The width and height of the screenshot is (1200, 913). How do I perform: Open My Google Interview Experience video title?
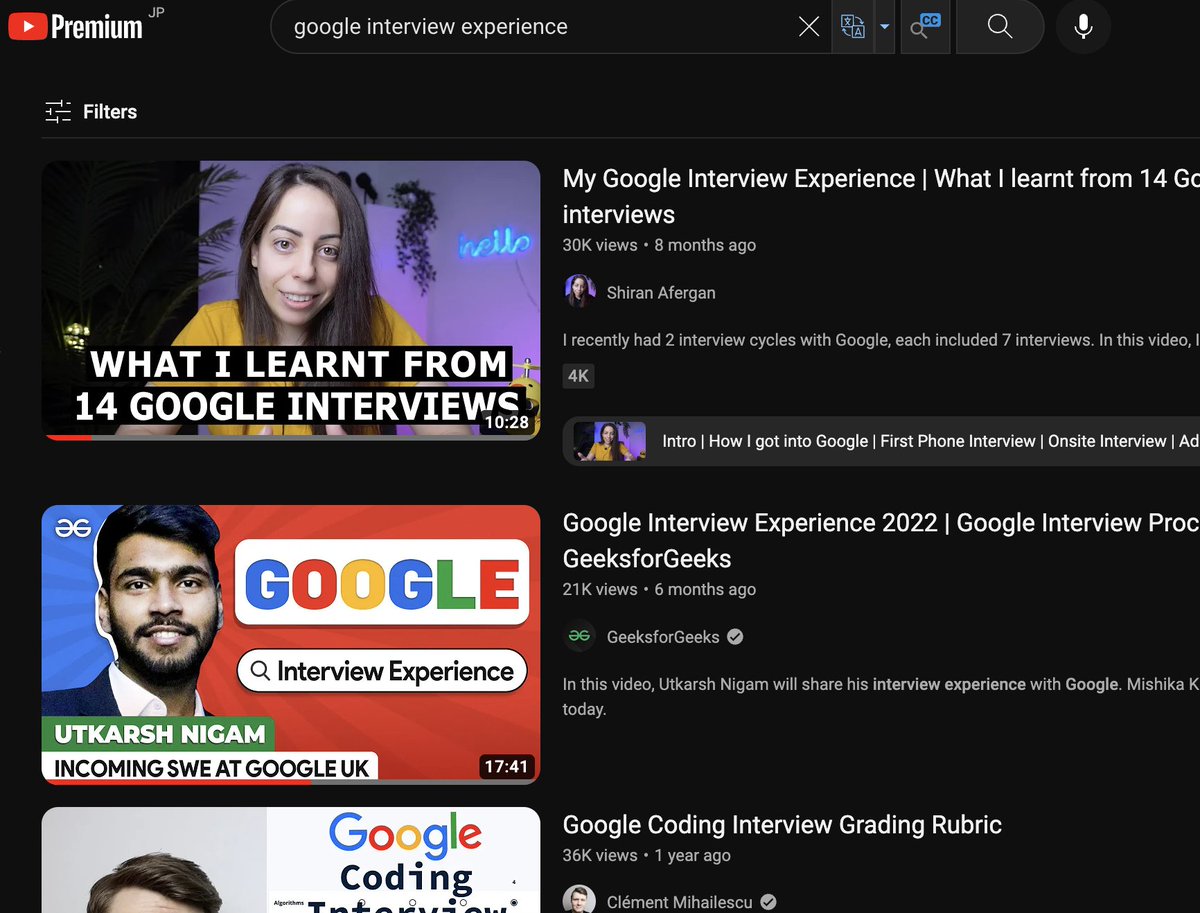click(881, 196)
